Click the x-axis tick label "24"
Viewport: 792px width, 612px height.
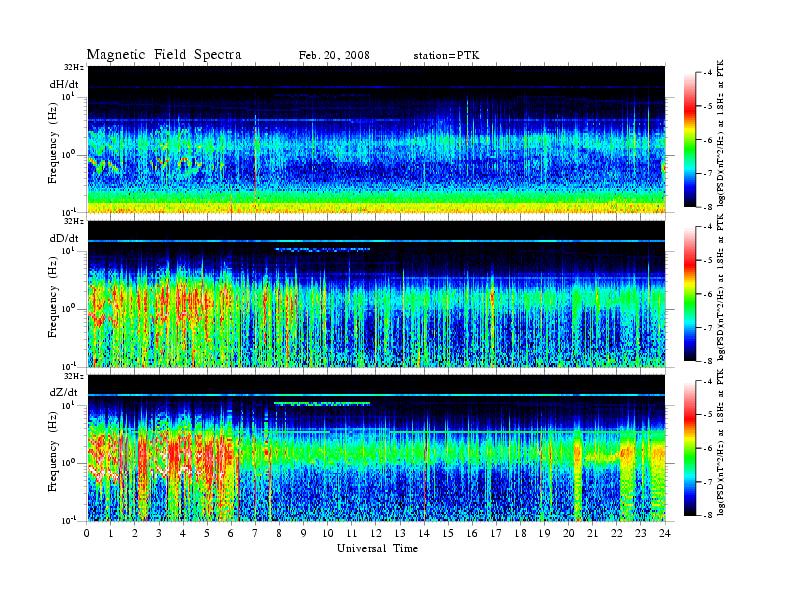coord(665,534)
